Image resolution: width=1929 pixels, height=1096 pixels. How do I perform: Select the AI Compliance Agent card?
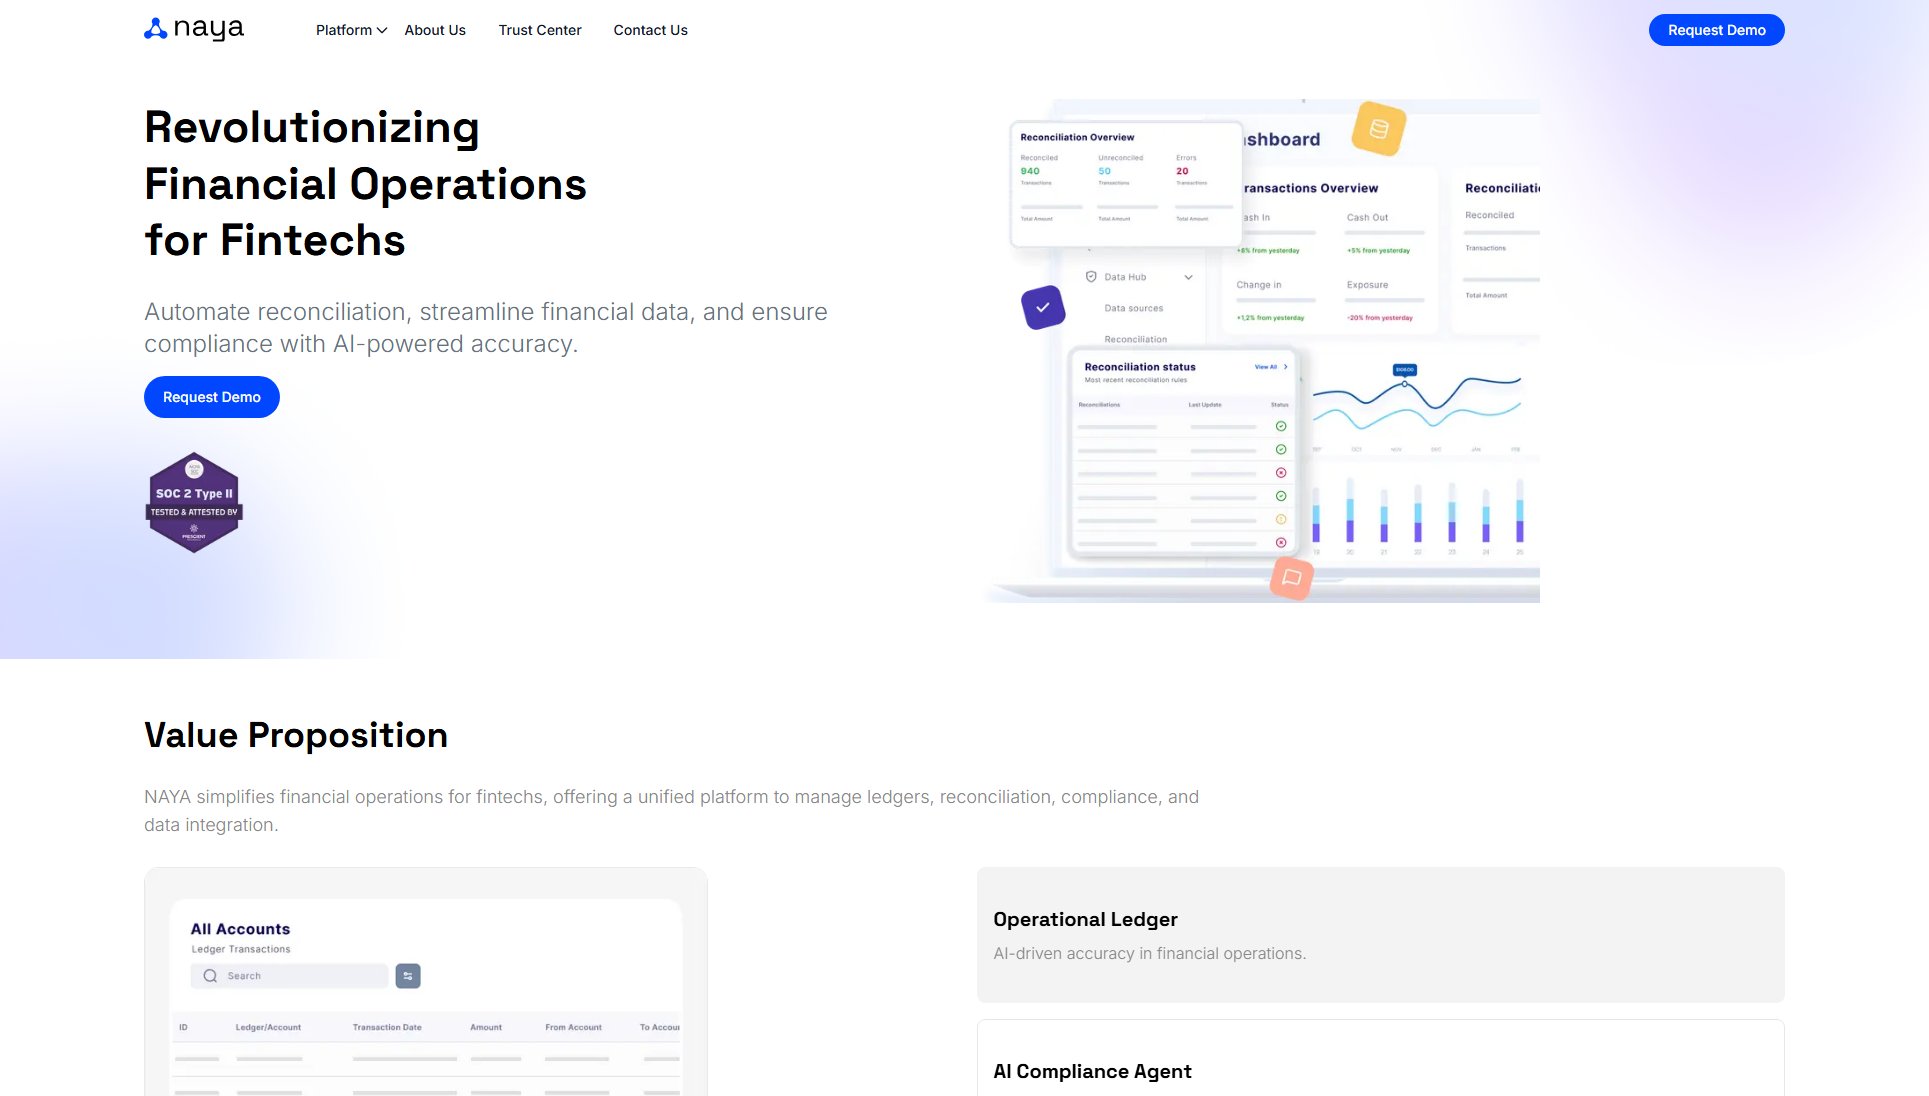coord(1380,1065)
